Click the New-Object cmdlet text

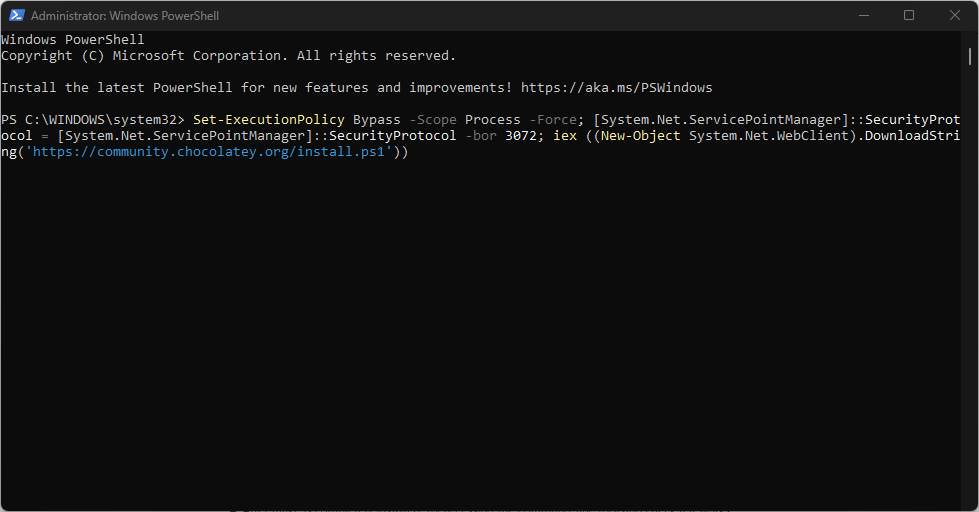641,135
